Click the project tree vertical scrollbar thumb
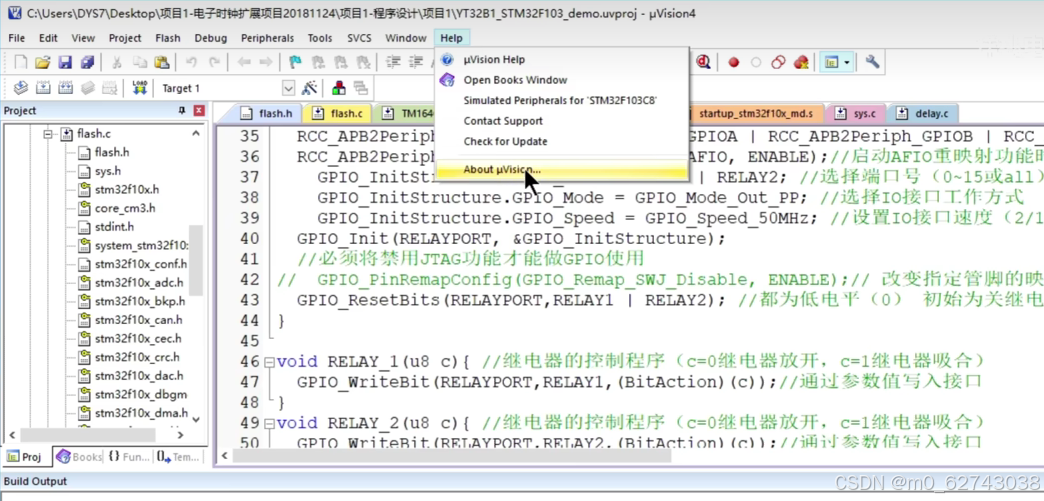Screen dimensions: 1044x501 [196, 260]
